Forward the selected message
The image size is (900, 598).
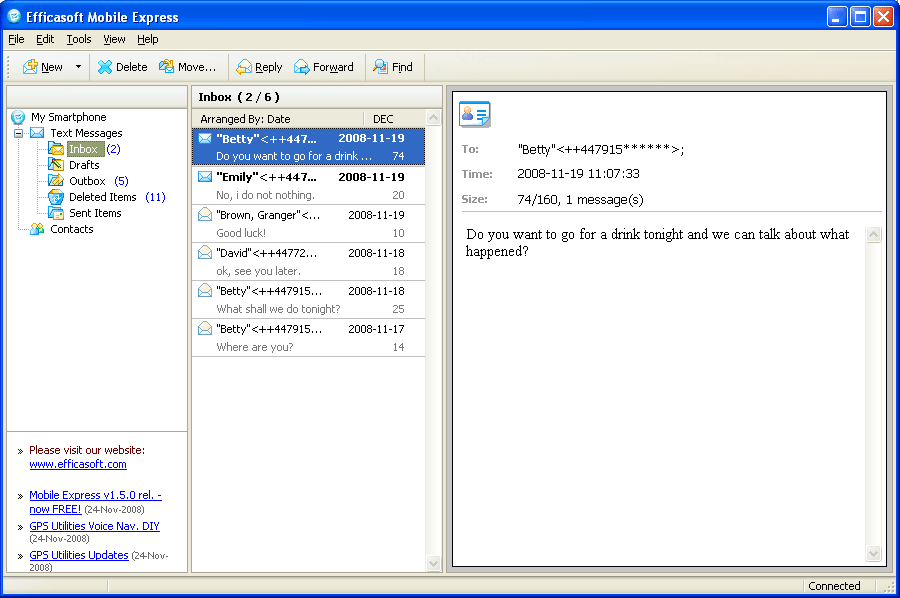(x=323, y=67)
